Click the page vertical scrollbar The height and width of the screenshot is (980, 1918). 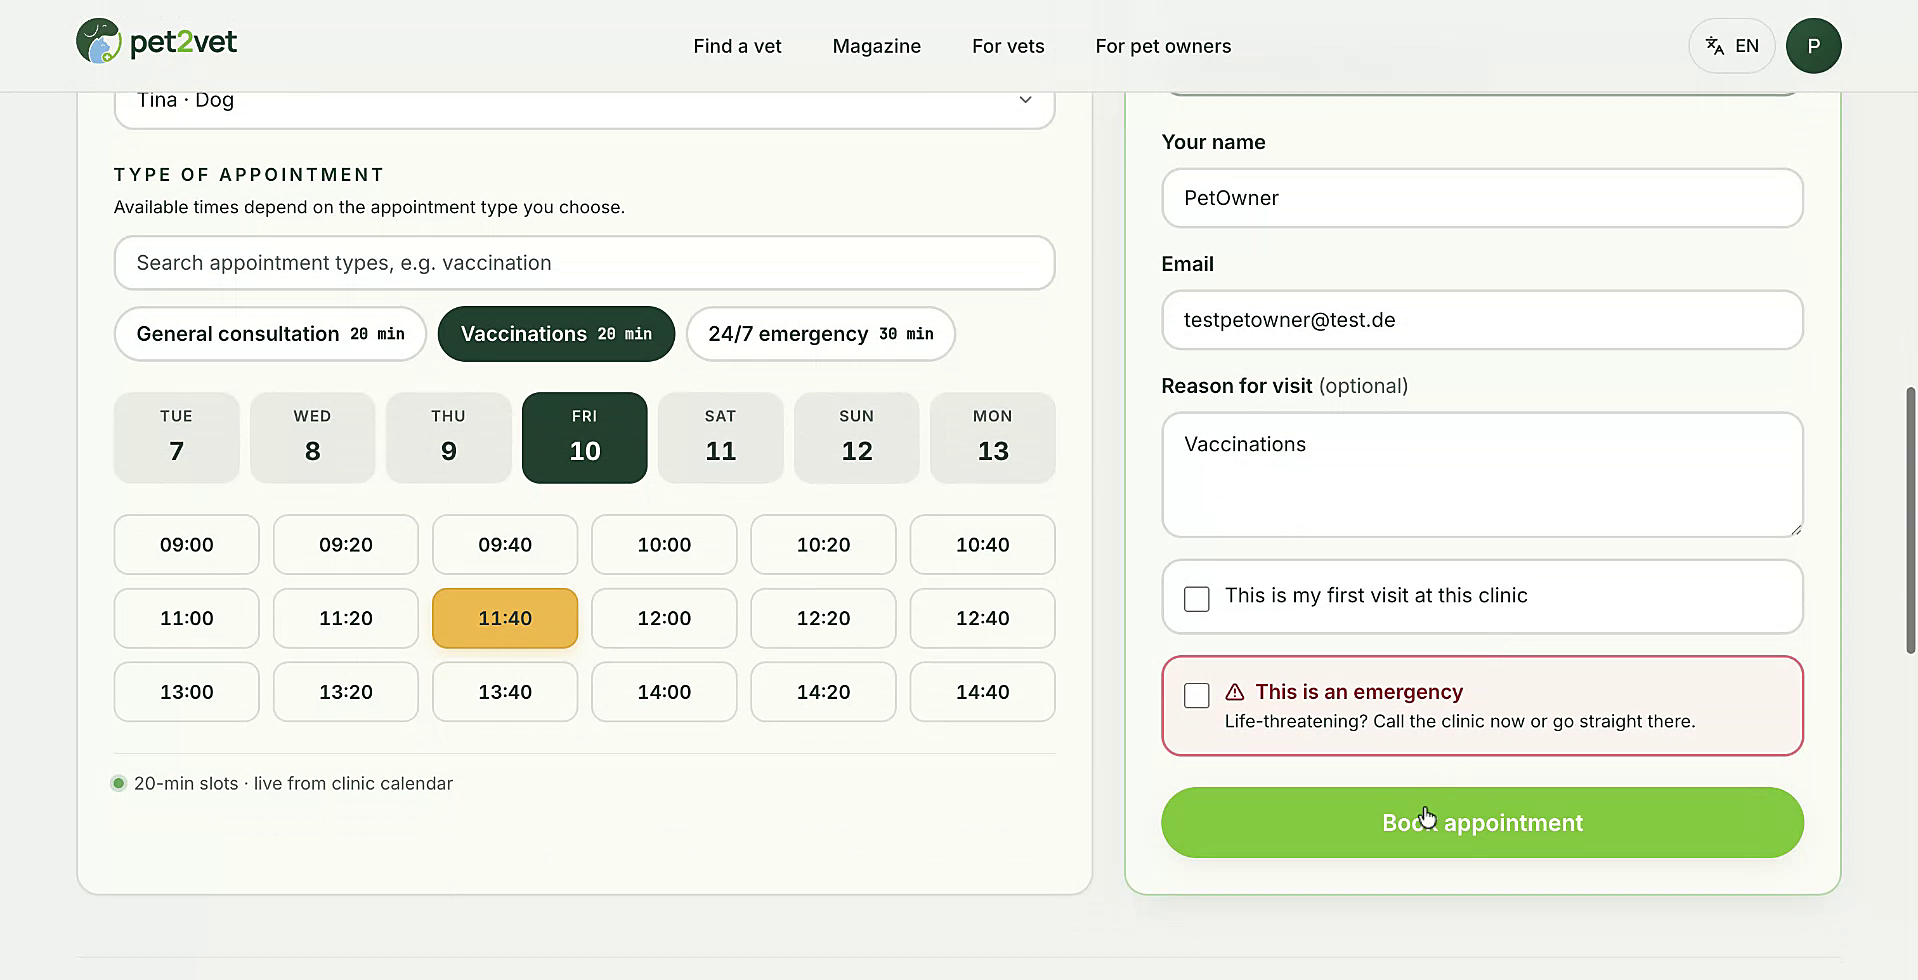[1911, 520]
